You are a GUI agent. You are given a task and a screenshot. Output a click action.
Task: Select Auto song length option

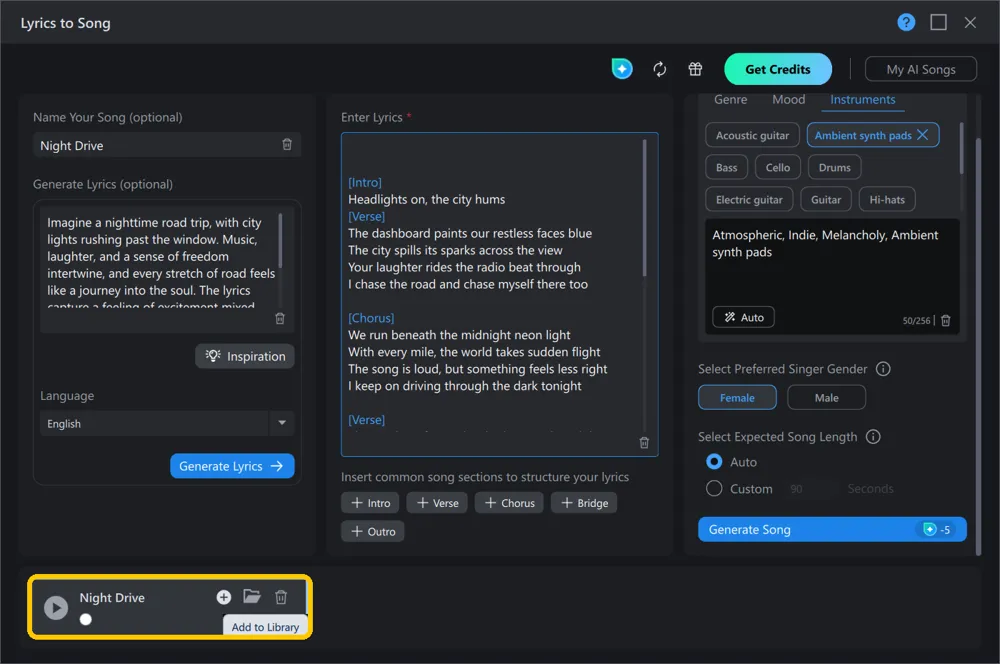tap(714, 461)
